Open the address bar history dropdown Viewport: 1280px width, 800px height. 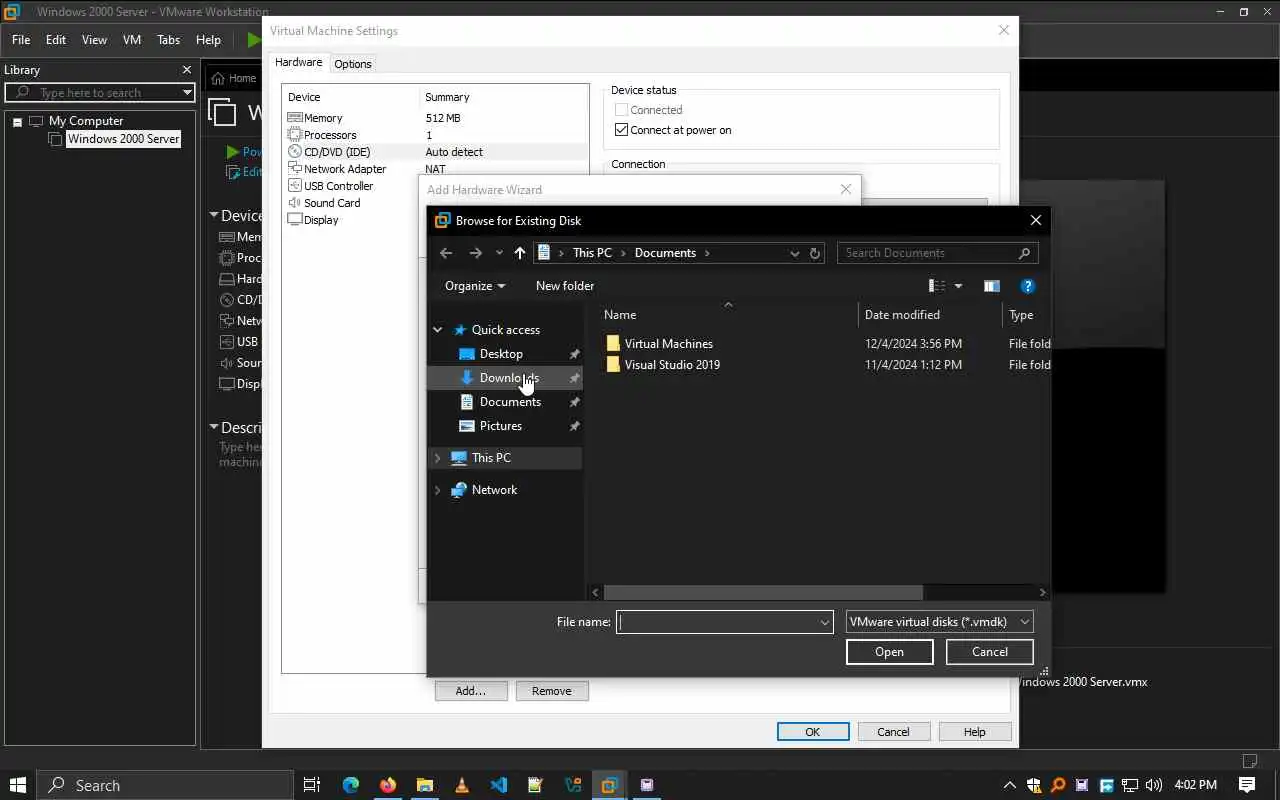(x=795, y=253)
